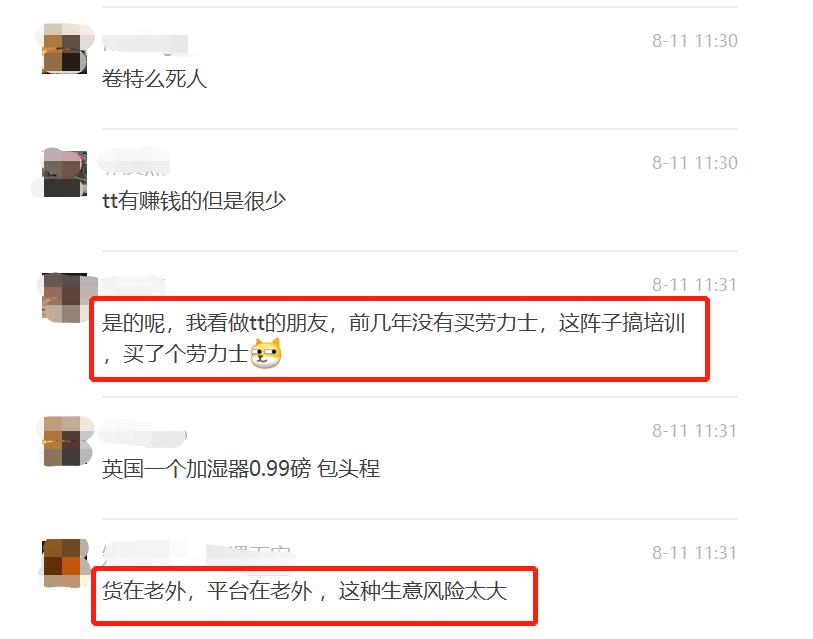The width and height of the screenshot is (813, 639).
Task: Open avatar beside 英国一个加湿器 message
Action: pyautogui.click(x=64, y=441)
